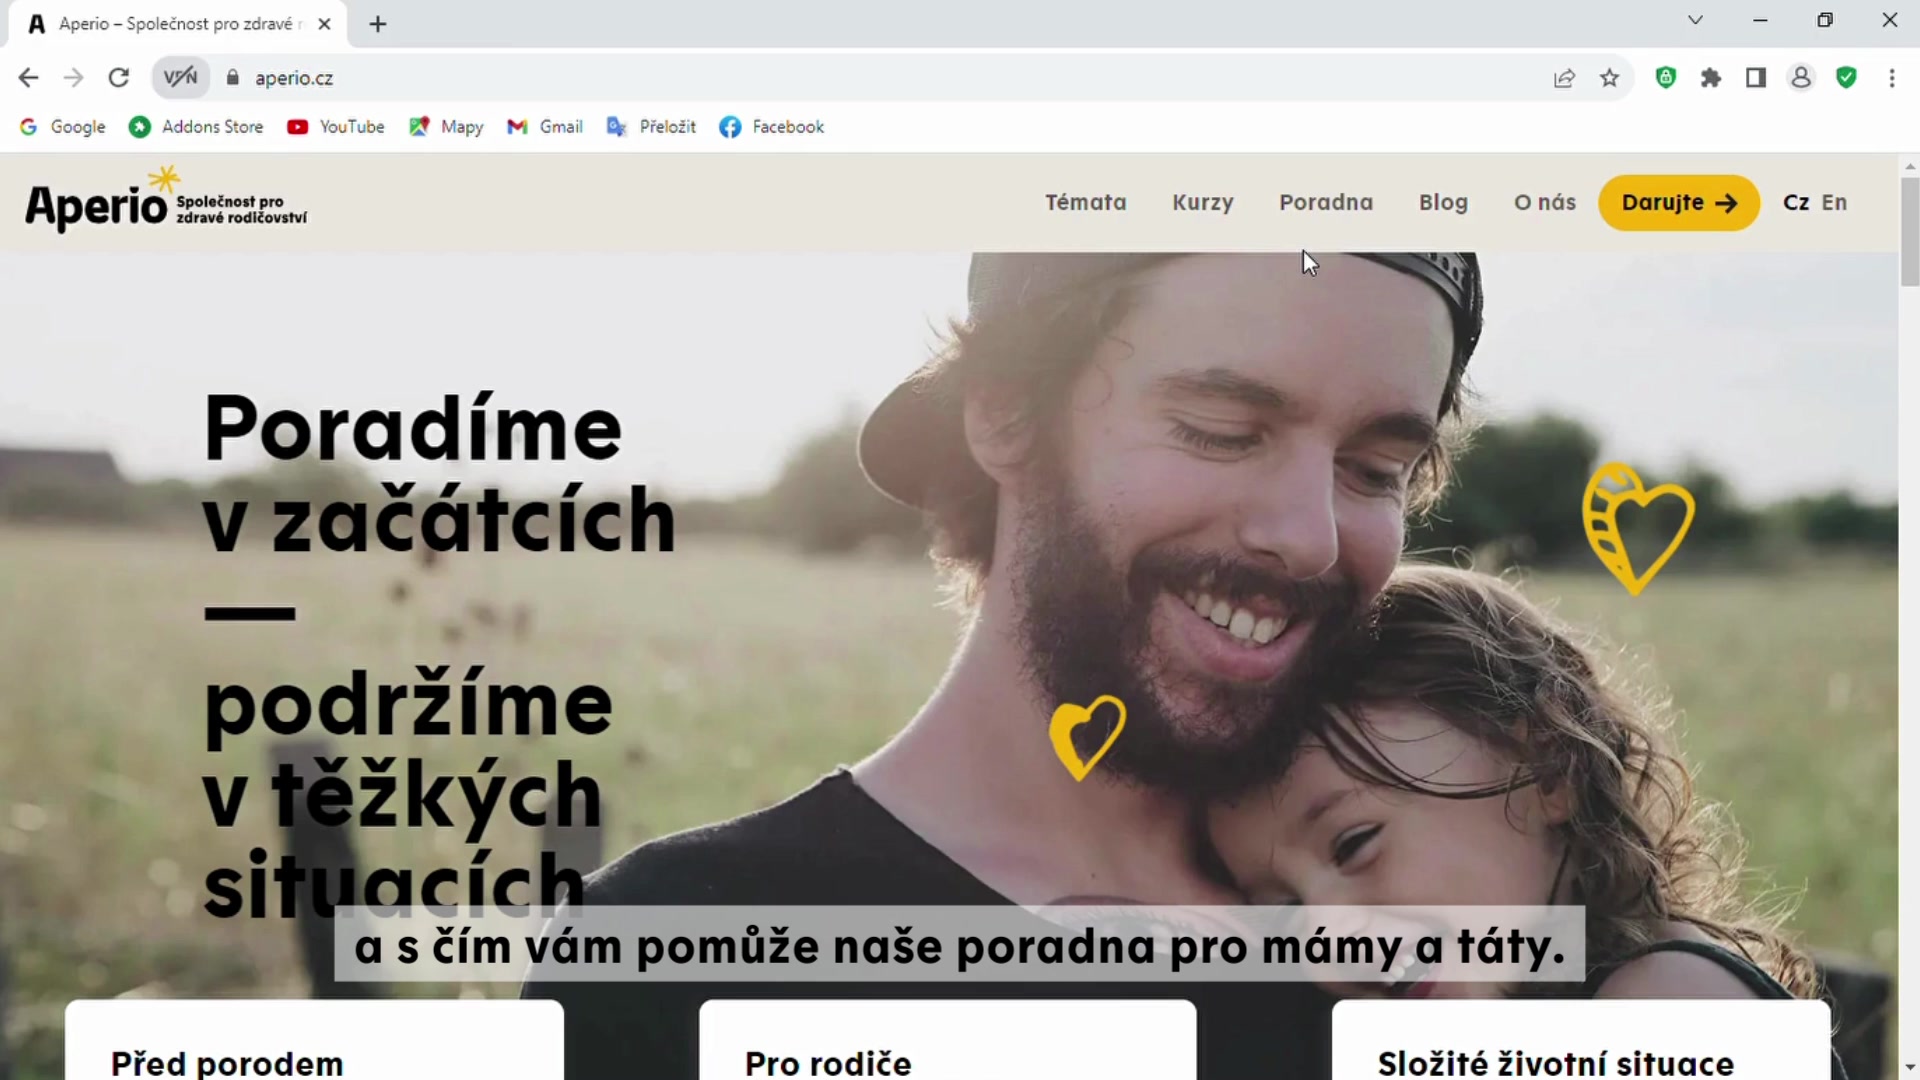This screenshot has width=1920, height=1080.
Task: Open Mapy bookmark
Action: (446, 127)
